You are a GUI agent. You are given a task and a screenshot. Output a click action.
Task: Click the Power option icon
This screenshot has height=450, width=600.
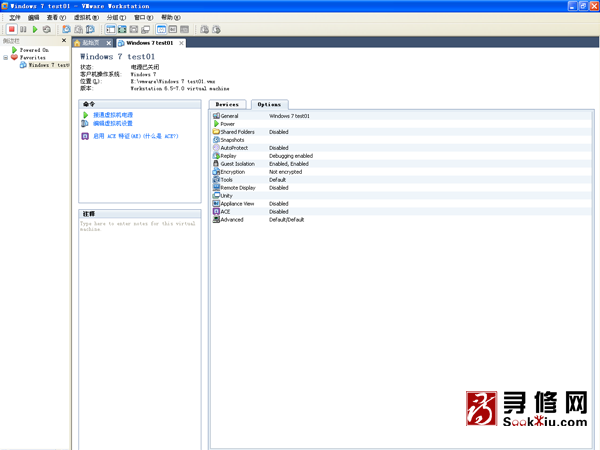coord(216,124)
